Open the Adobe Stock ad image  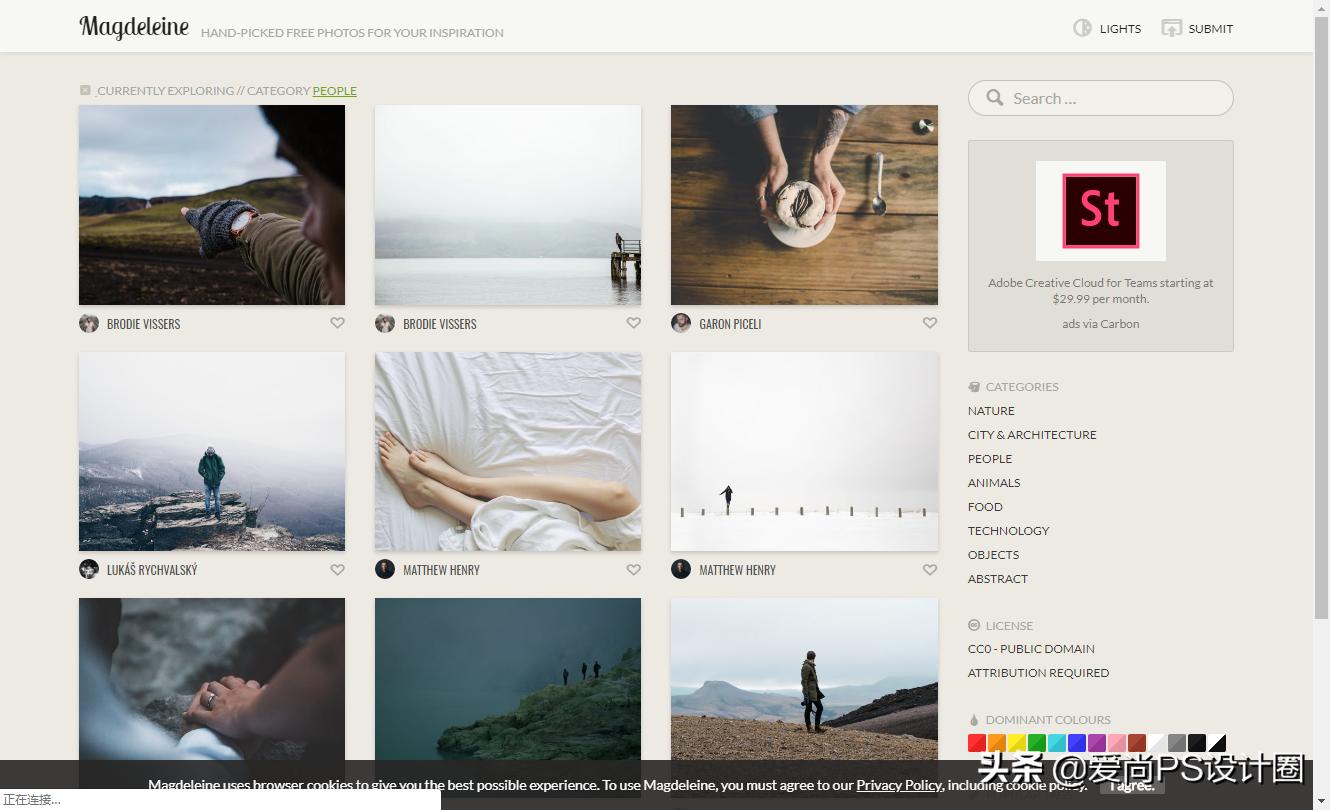[1100, 210]
